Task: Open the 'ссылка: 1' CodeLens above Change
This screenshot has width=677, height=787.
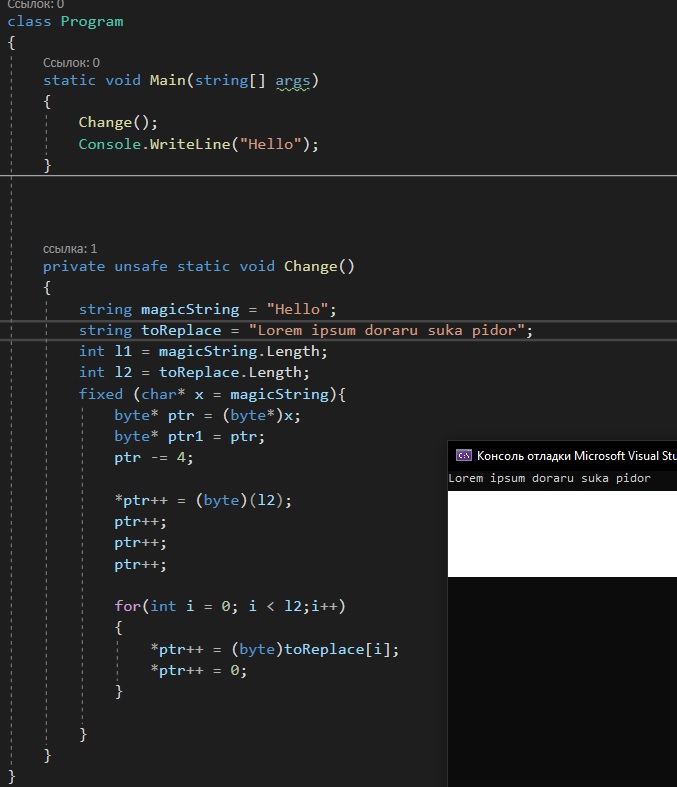Action: (70, 248)
